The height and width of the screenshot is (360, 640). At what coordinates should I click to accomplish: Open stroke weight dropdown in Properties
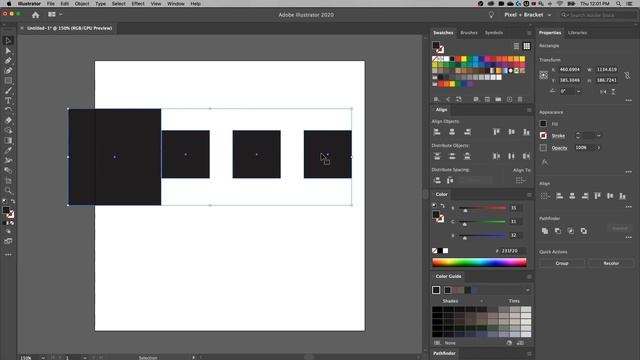[x=599, y=136]
